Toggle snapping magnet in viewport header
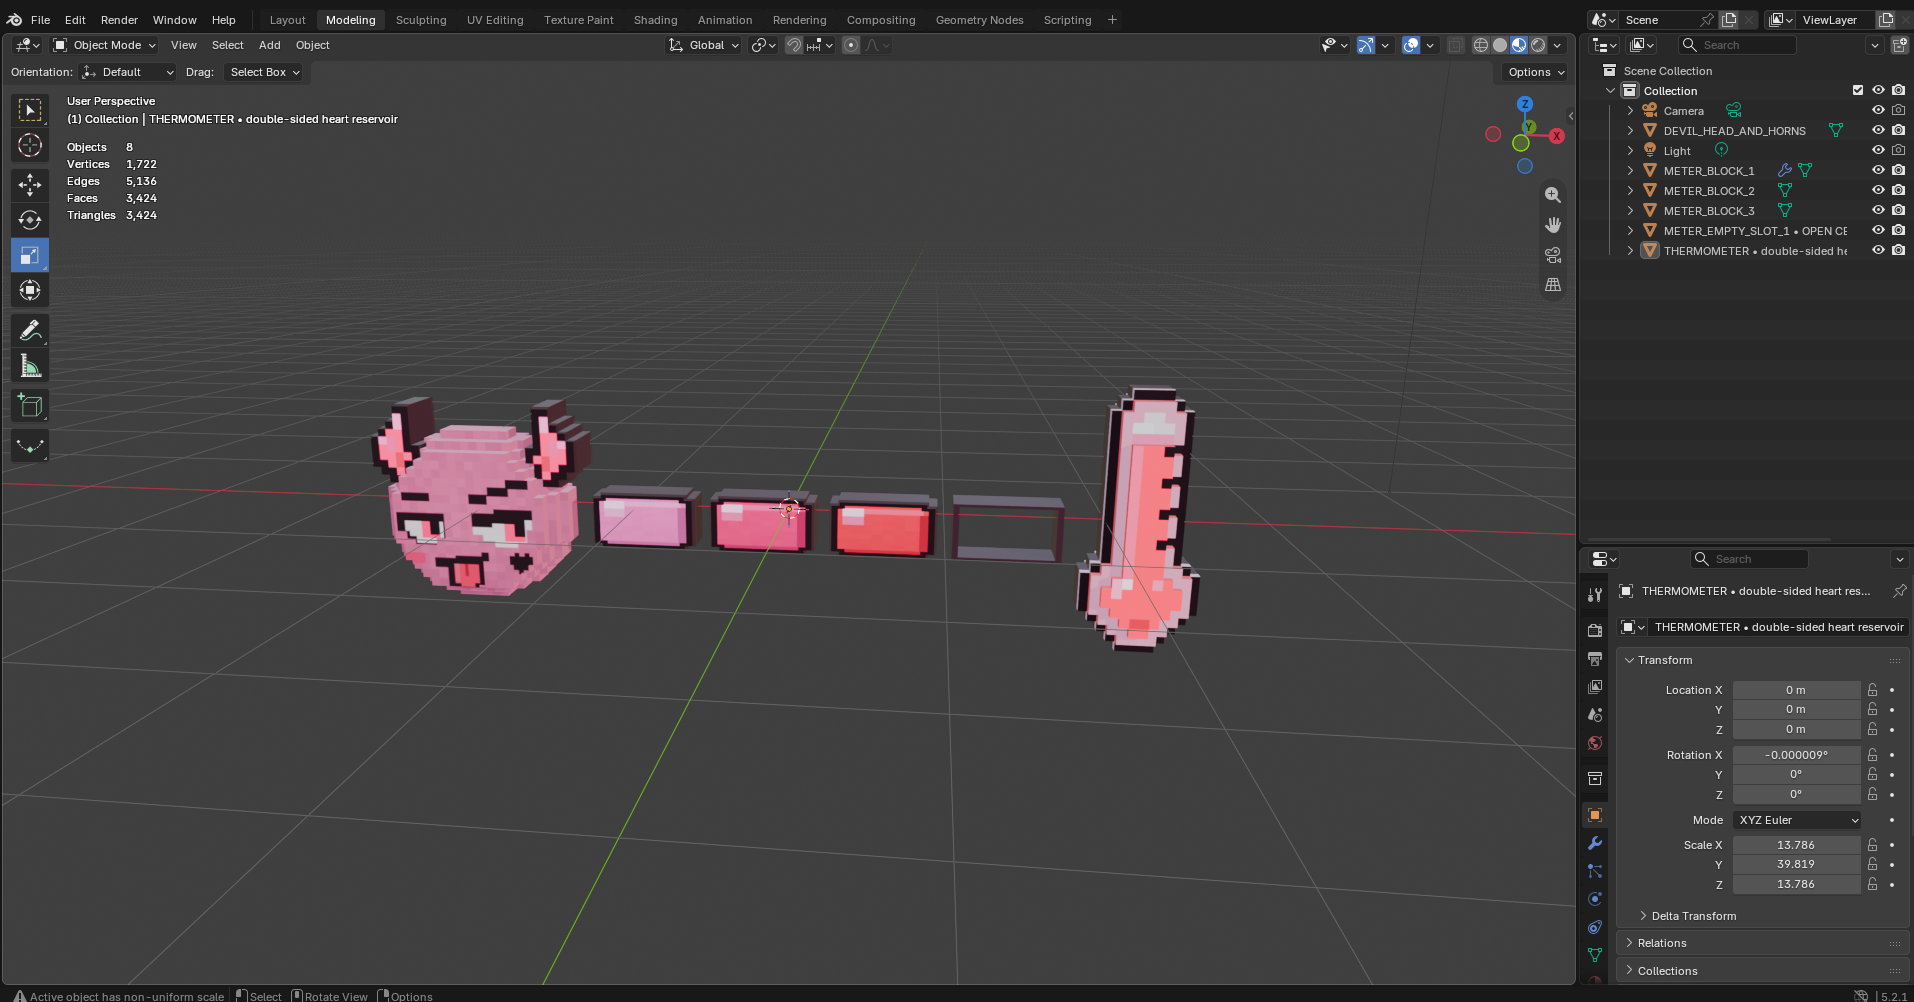The width and height of the screenshot is (1914, 1002). [x=794, y=45]
